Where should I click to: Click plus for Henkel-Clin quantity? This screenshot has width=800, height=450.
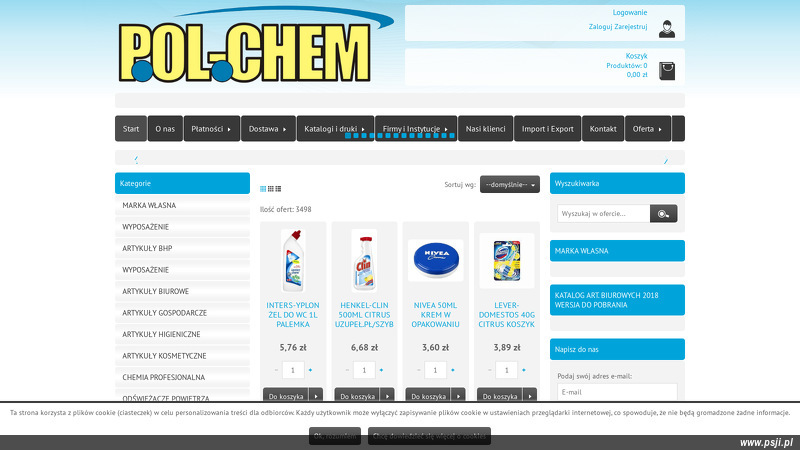(x=381, y=370)
